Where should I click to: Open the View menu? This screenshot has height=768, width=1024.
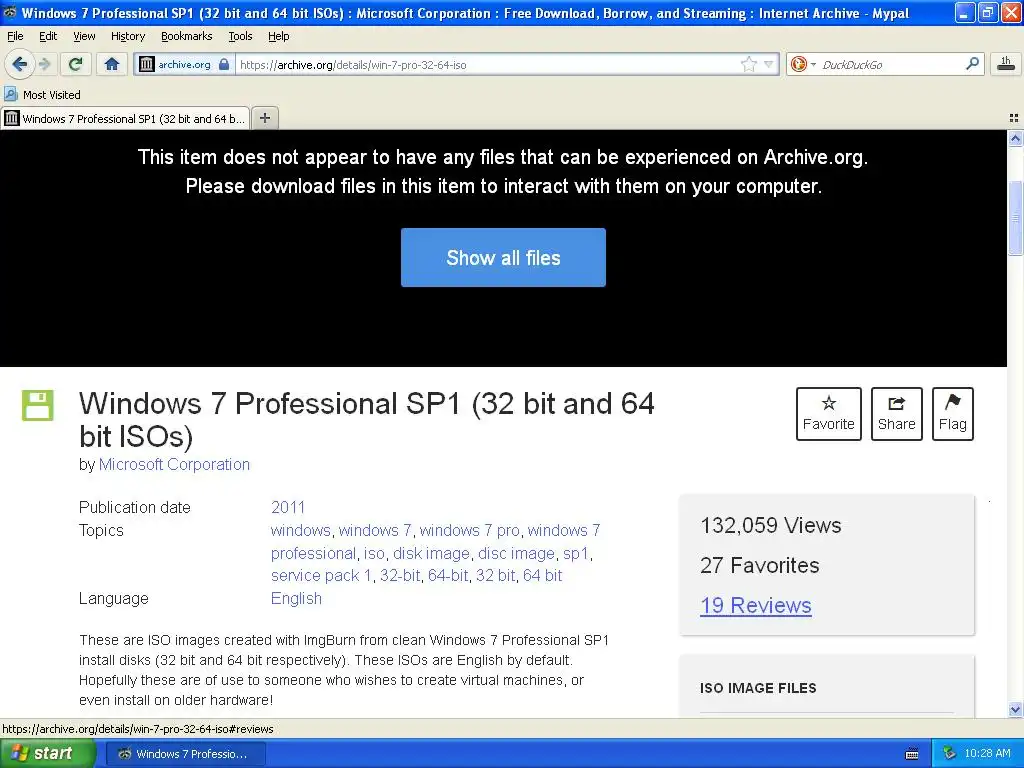[84, 36]
